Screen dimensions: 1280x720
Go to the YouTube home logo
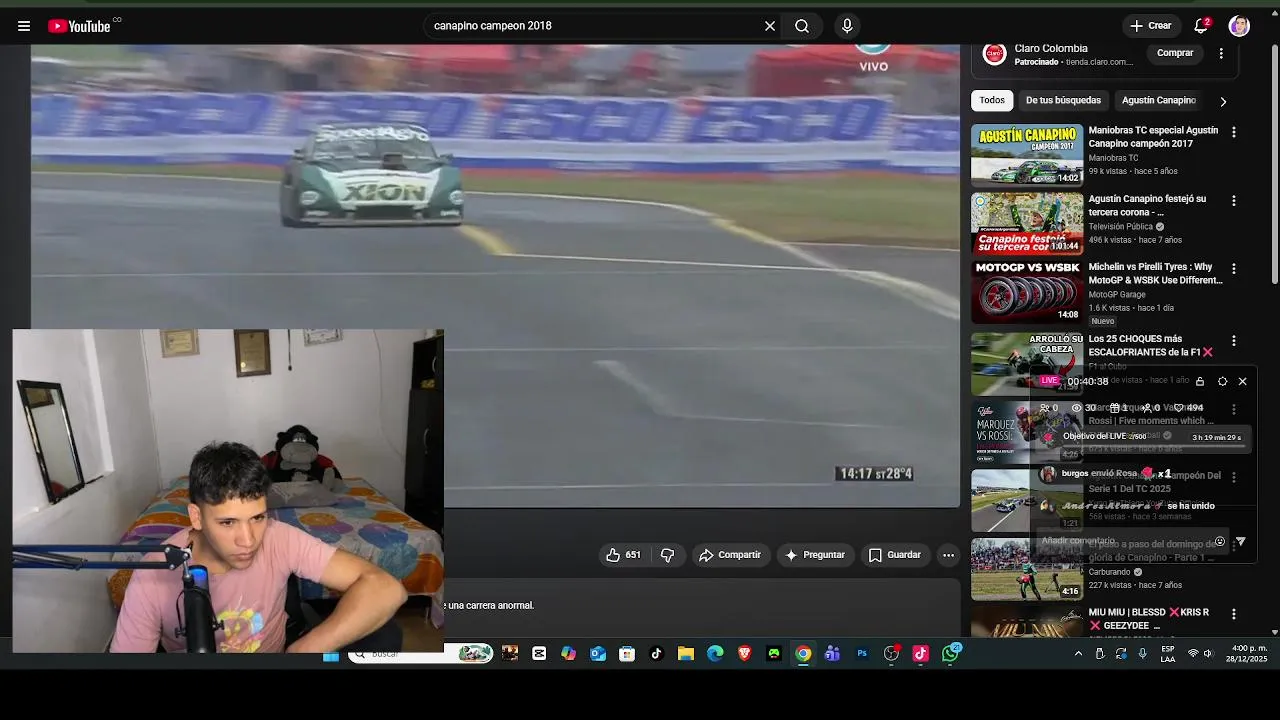[79, 26]
